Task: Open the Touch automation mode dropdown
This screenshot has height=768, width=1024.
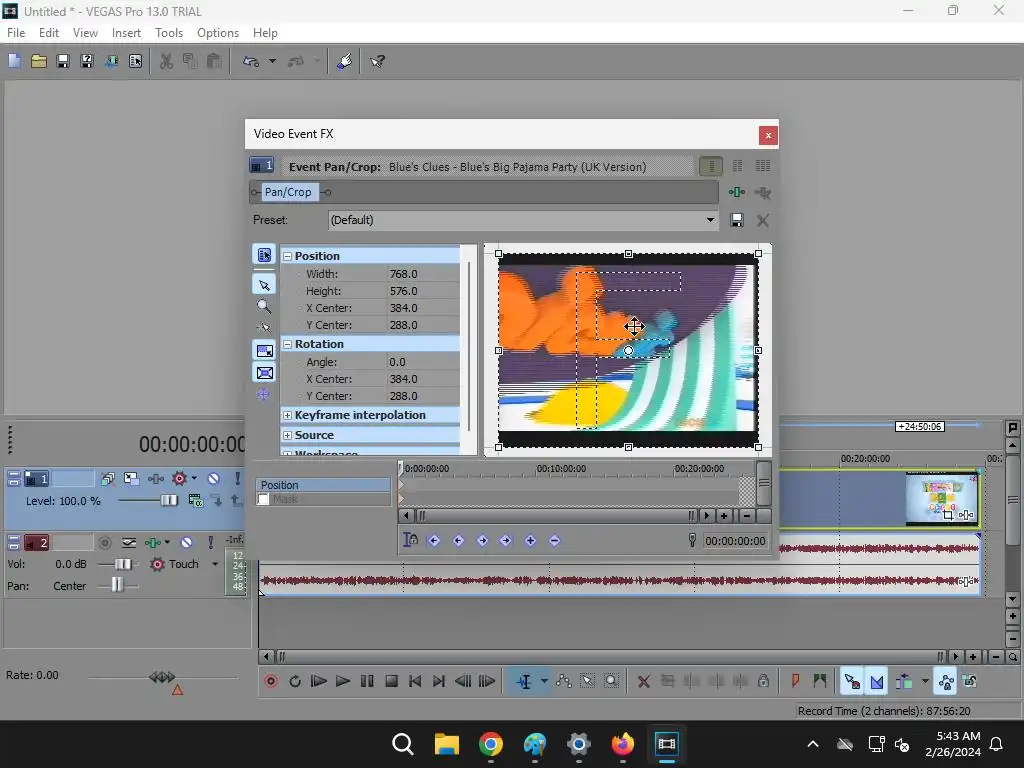Action: point(215,564)
